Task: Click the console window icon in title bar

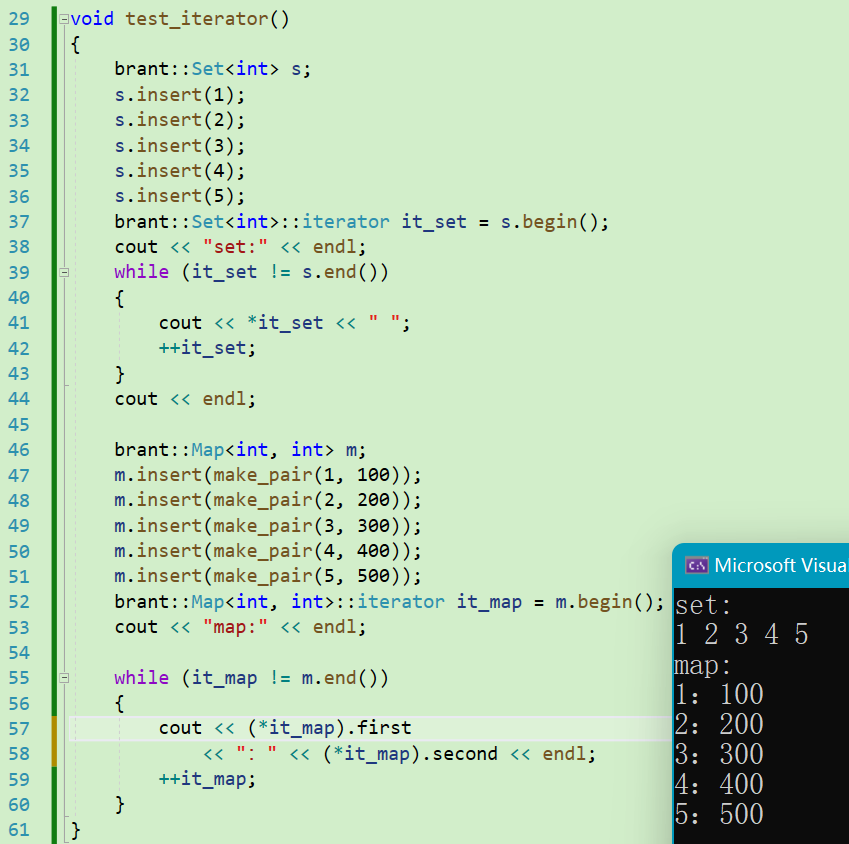Action: point(696,566)
